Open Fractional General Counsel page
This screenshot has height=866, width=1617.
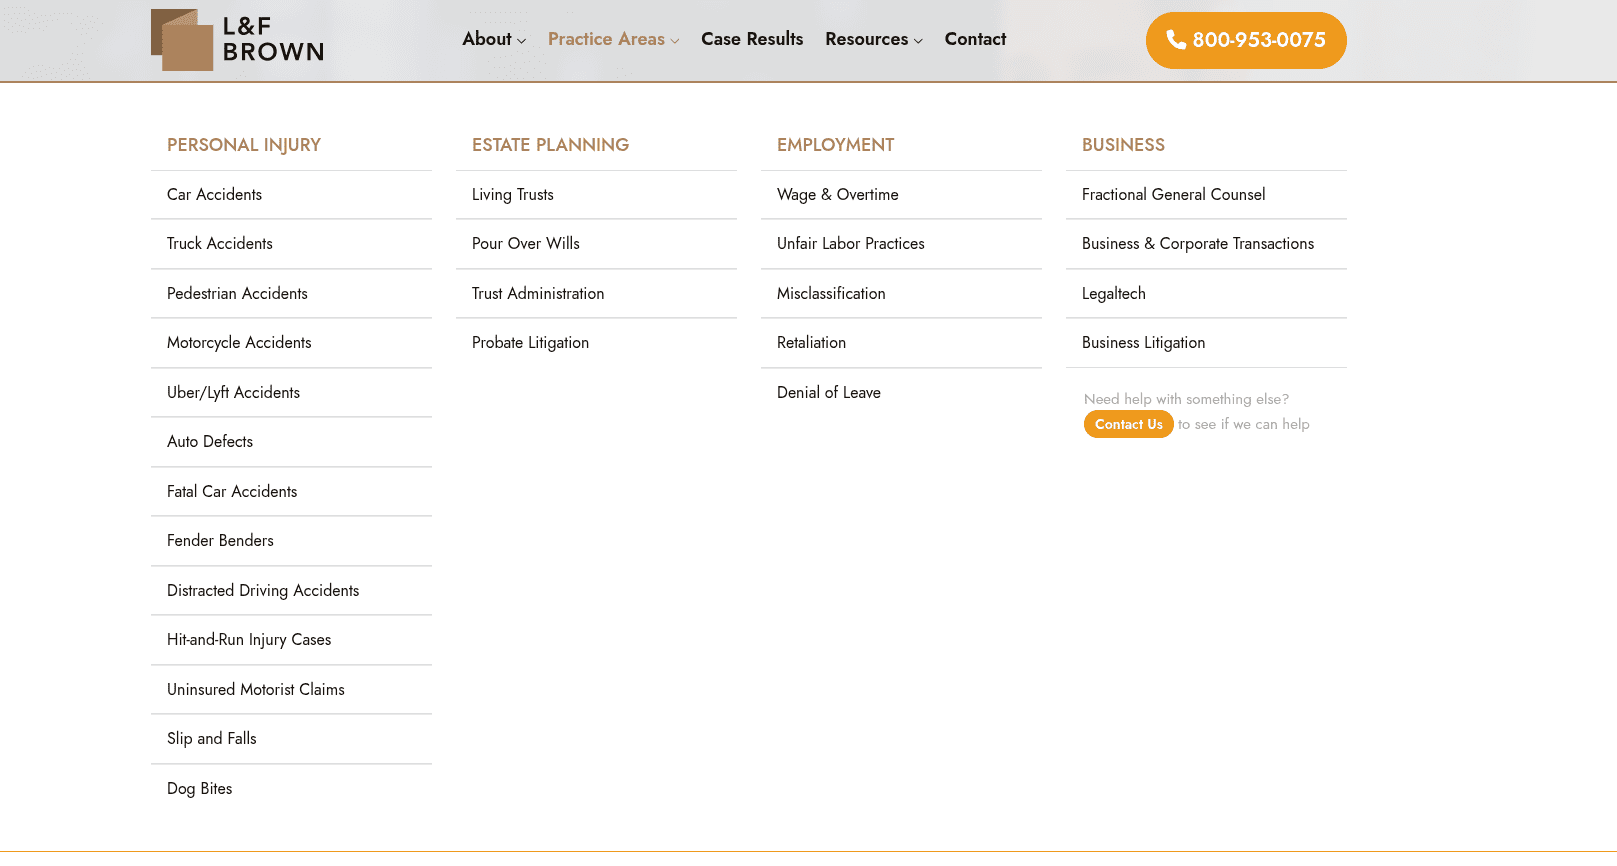click(x=1206, y=195)
